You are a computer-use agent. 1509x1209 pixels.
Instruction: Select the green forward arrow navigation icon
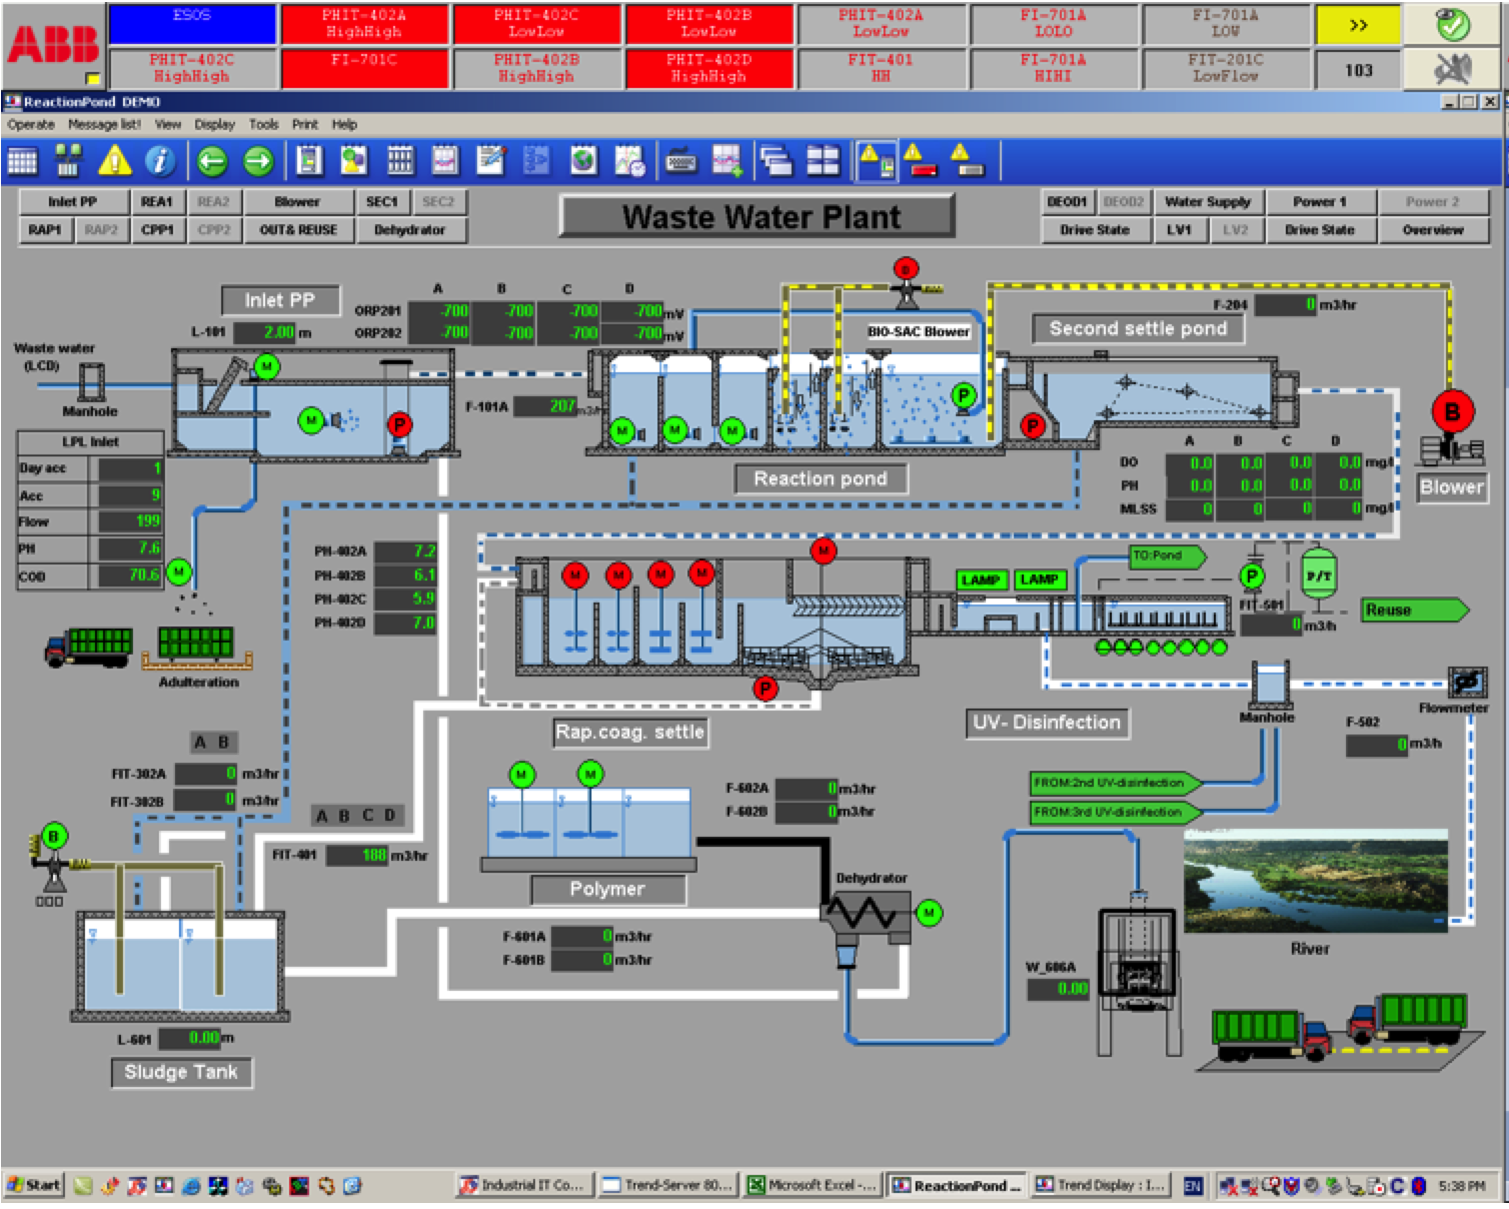coord(258,160)
